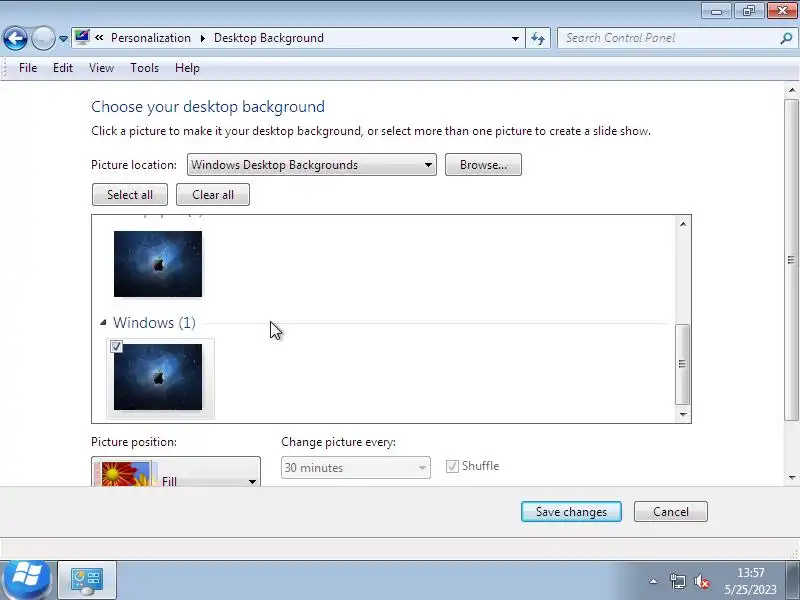This screenshot has width=800, height=600.
Task: Go back with the blue Back arrow
Action: pos(15,38)
